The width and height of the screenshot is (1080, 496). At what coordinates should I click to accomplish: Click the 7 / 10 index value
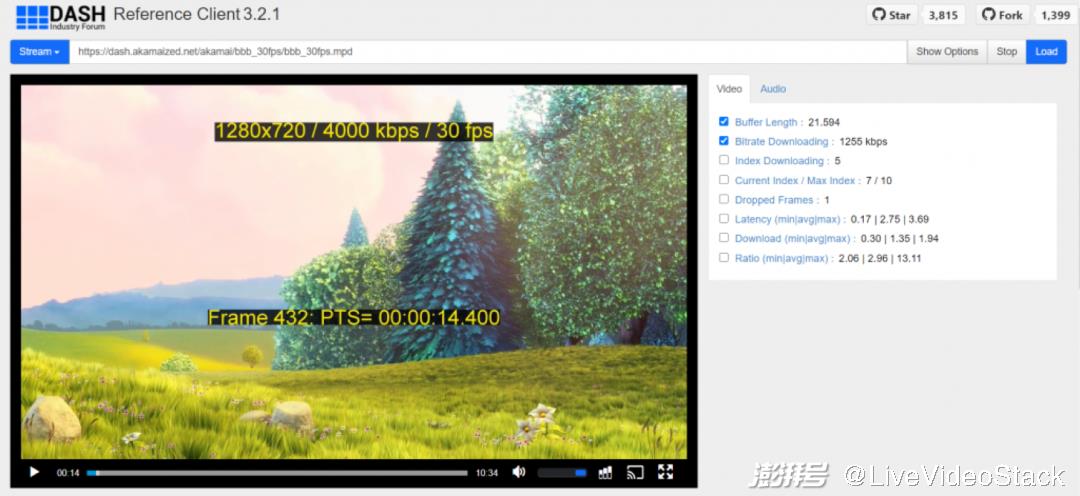click(877, 180)
